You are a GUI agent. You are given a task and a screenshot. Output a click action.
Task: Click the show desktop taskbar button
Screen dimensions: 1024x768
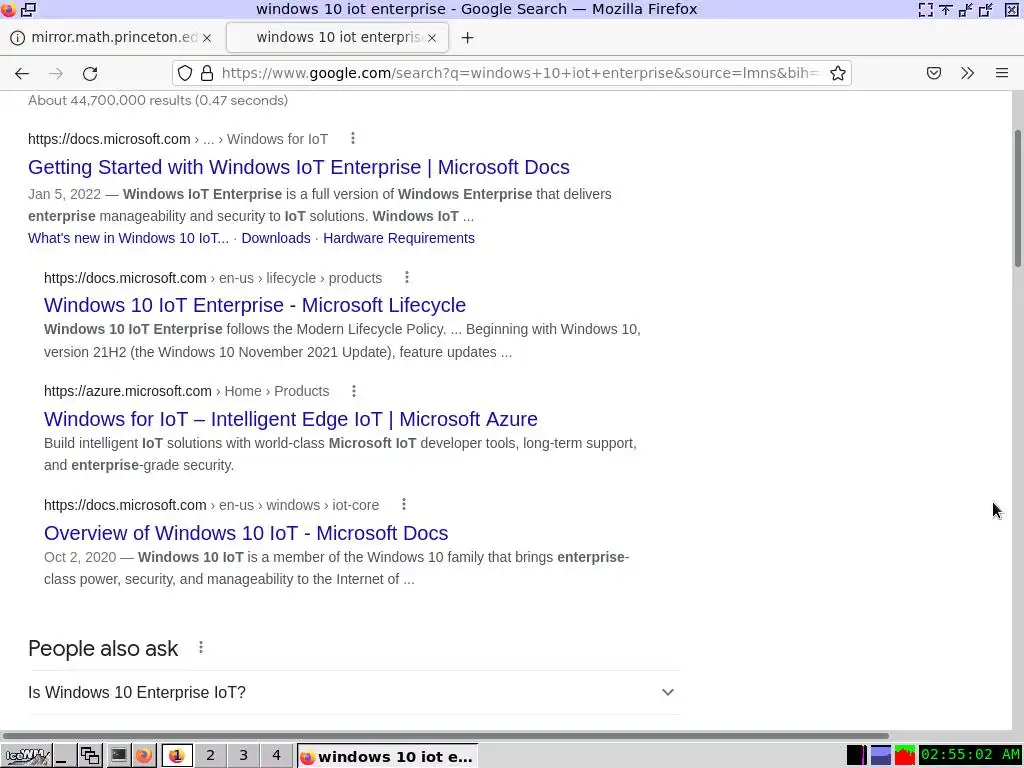pyautogui.click(x=63, y=756)
